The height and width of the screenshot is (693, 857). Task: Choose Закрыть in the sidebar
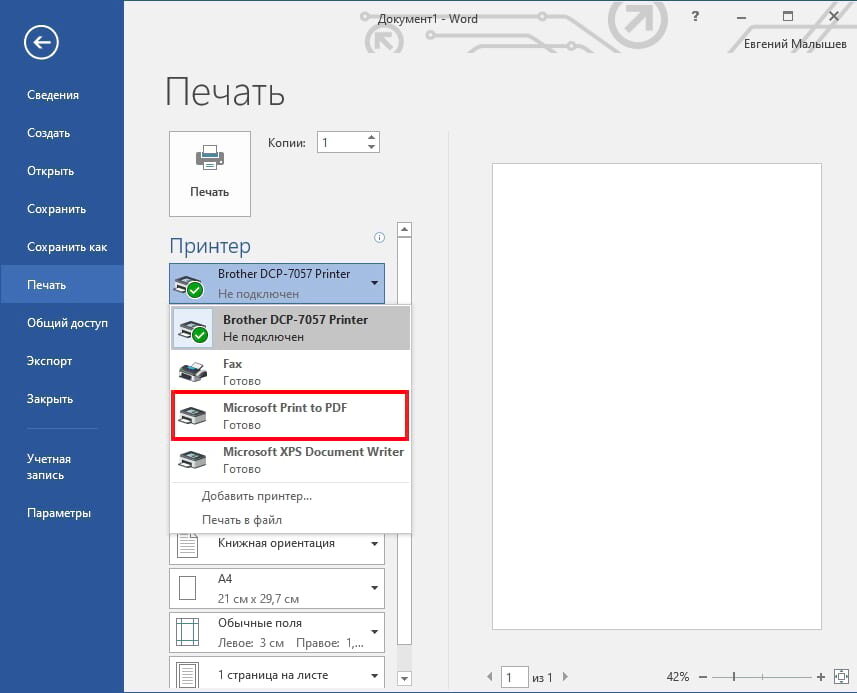pos(50,399)
